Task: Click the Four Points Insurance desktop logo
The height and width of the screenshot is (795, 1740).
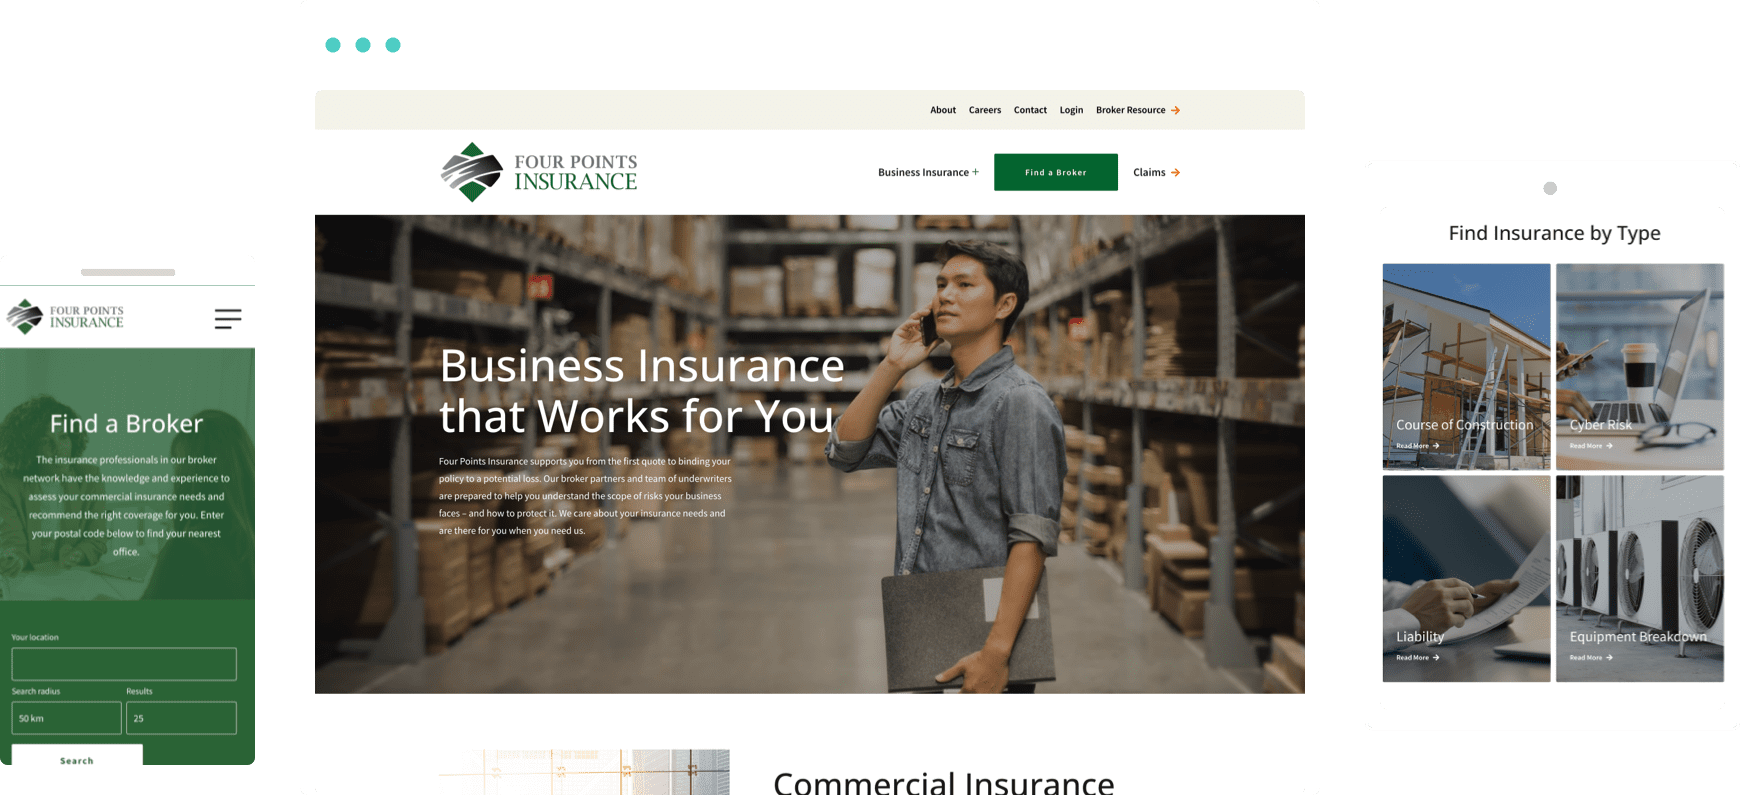Action: coord(539,172)
